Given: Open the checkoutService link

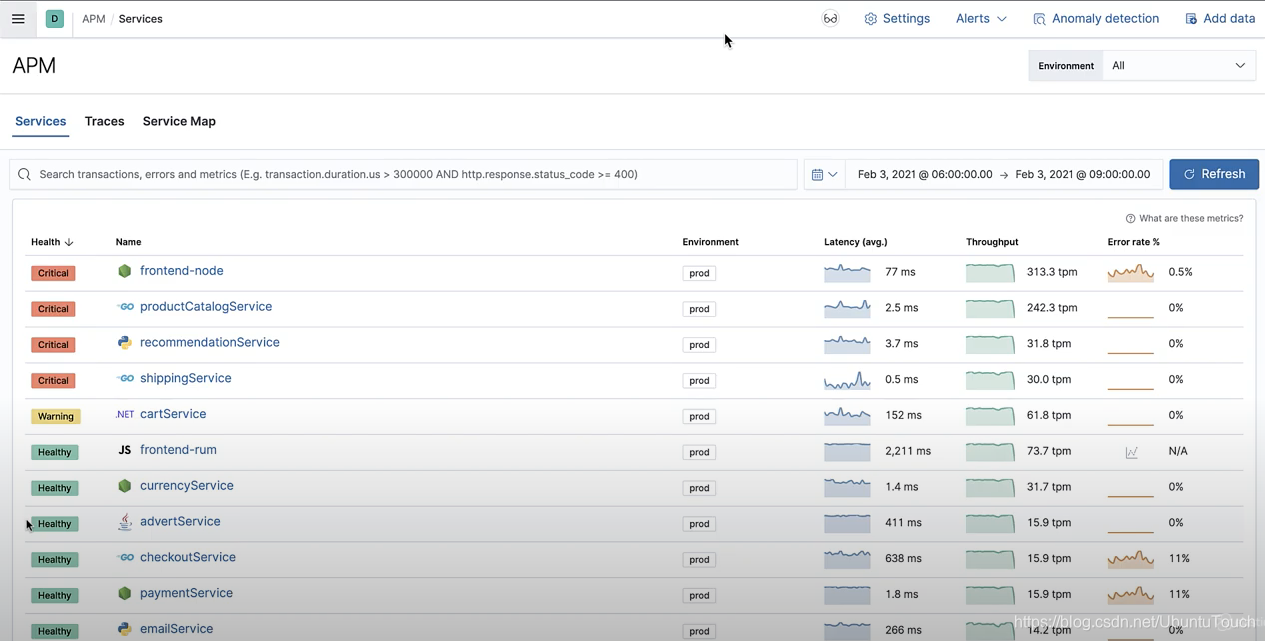Looking at the screenshot, I should (188, 557).
